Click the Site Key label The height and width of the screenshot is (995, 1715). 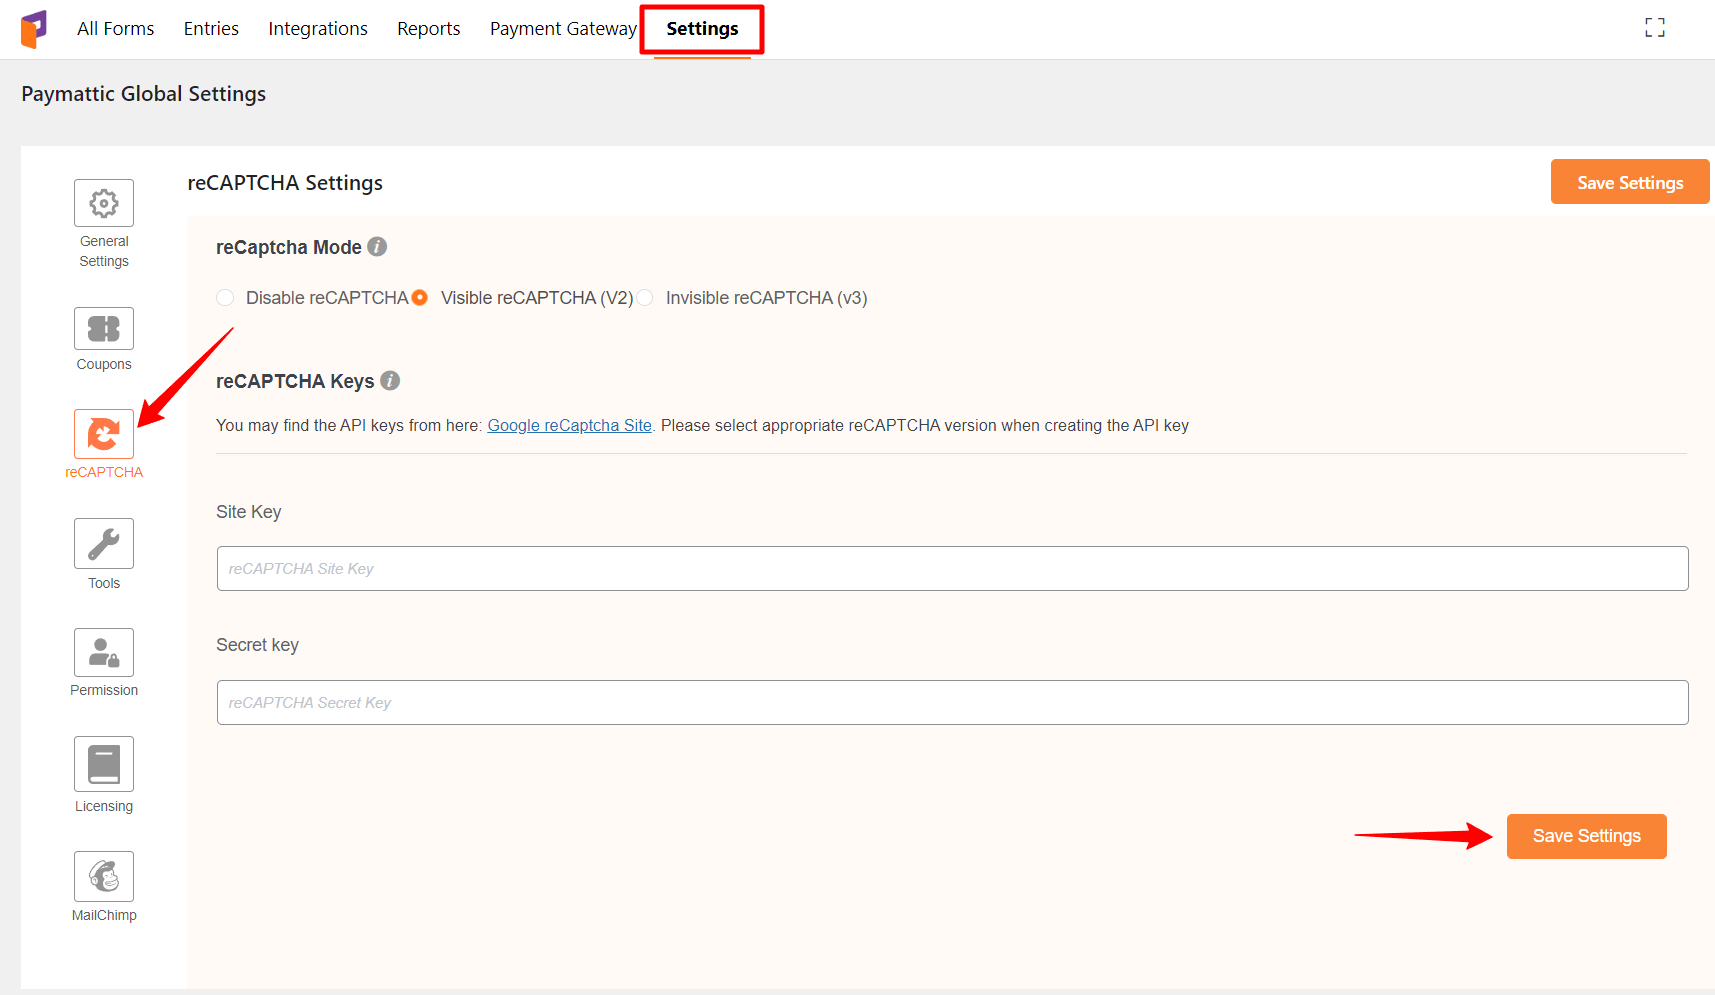(x=249, y=512)
